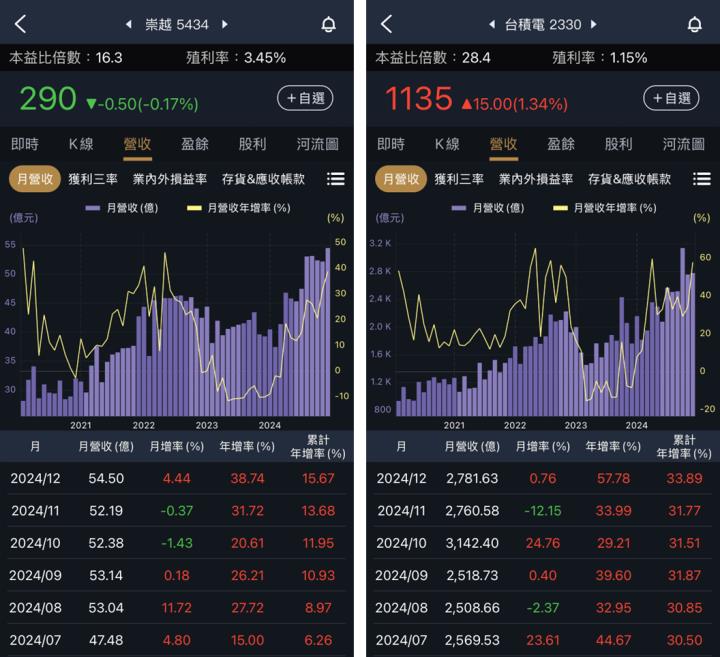720x657 pixels.
Task: Tap the 崇越 stock price 290
Action: tap(48, 98)
